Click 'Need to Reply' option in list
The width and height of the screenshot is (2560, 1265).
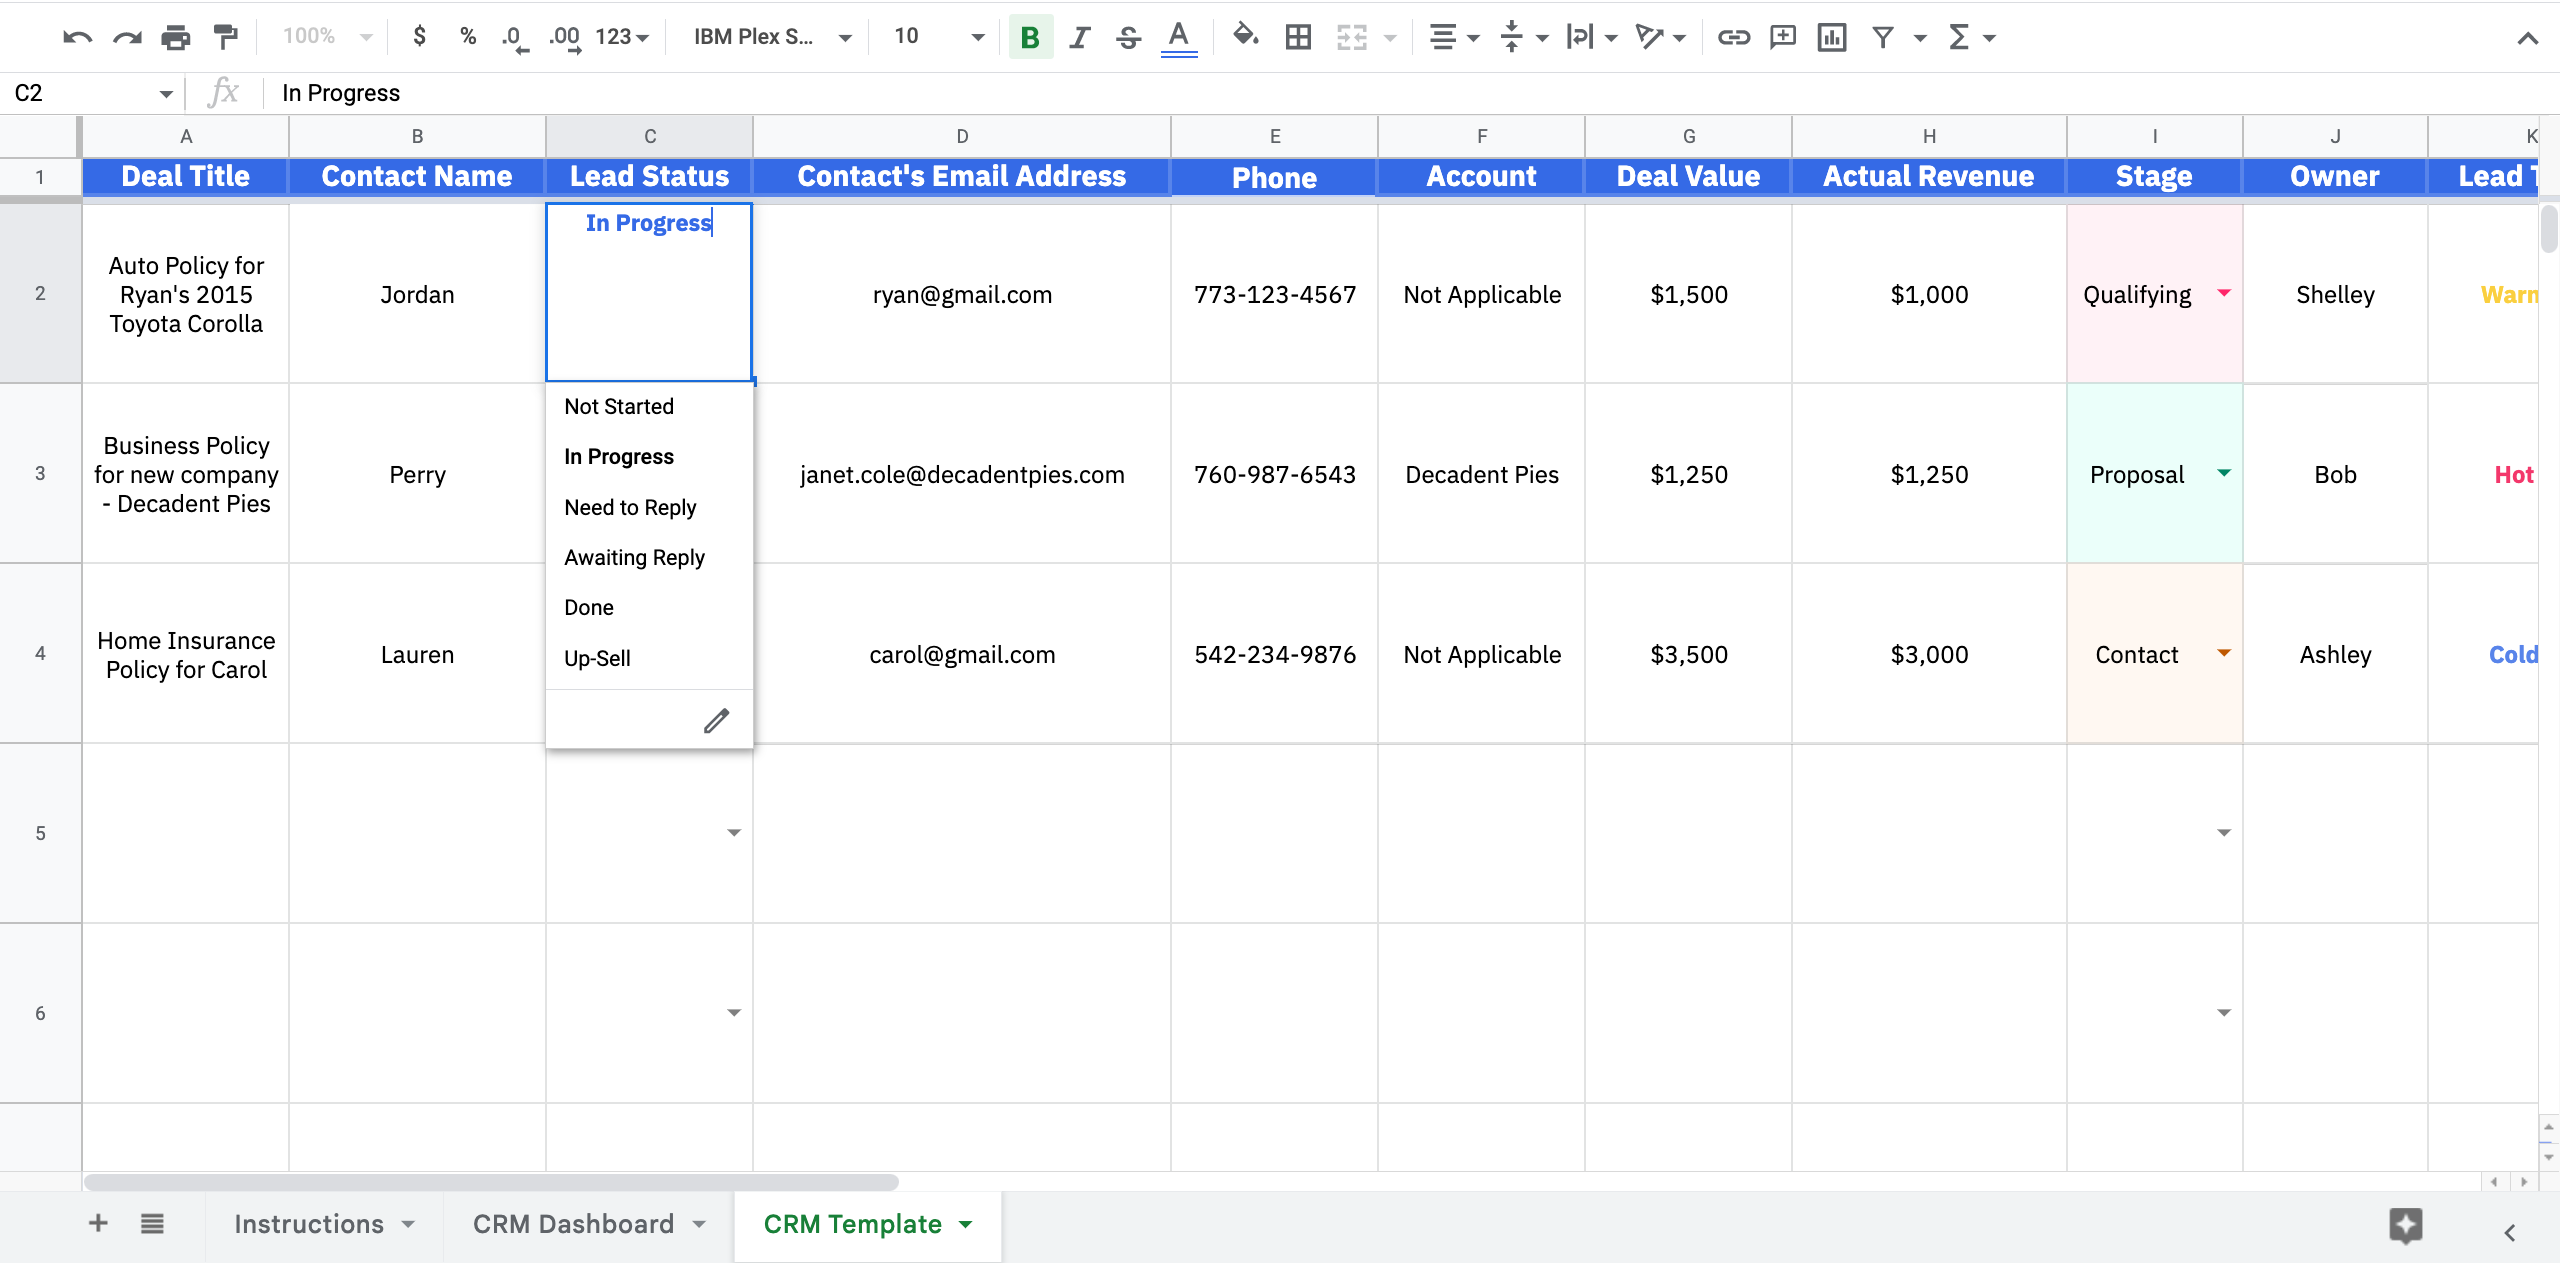click(x=629, y=506)
